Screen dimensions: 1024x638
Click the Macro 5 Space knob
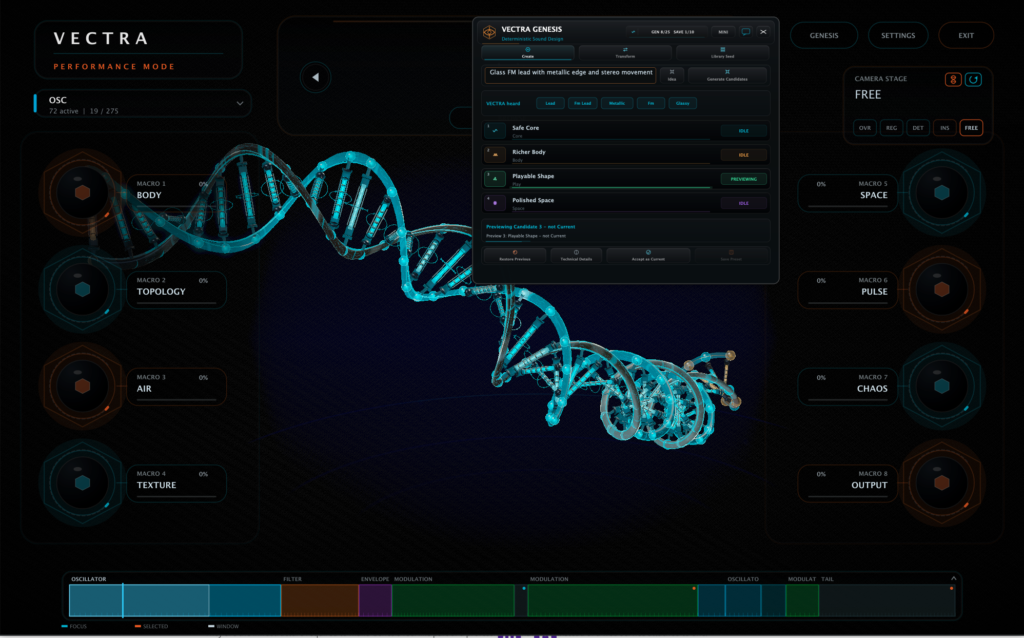coord(941,192)
